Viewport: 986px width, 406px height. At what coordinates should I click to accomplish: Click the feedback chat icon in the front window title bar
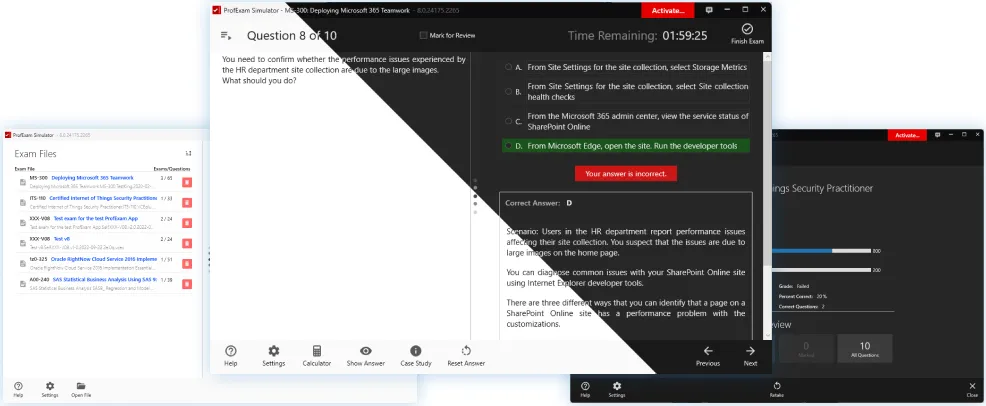(709, 10)
